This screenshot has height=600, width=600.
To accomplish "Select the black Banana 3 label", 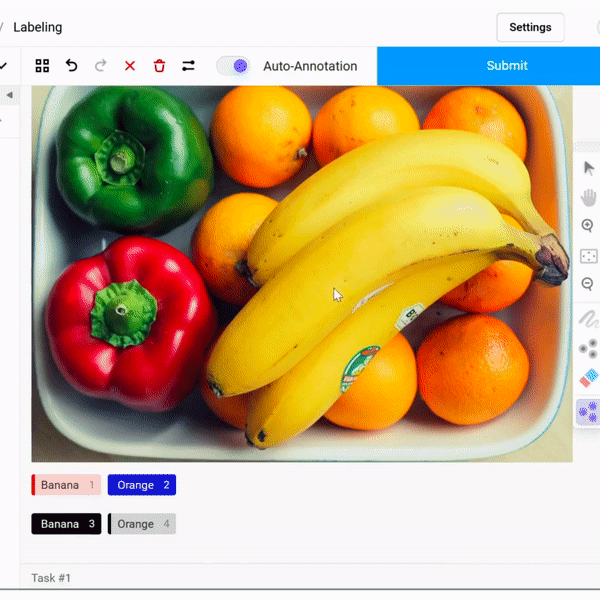I will [x=66, y=524].
